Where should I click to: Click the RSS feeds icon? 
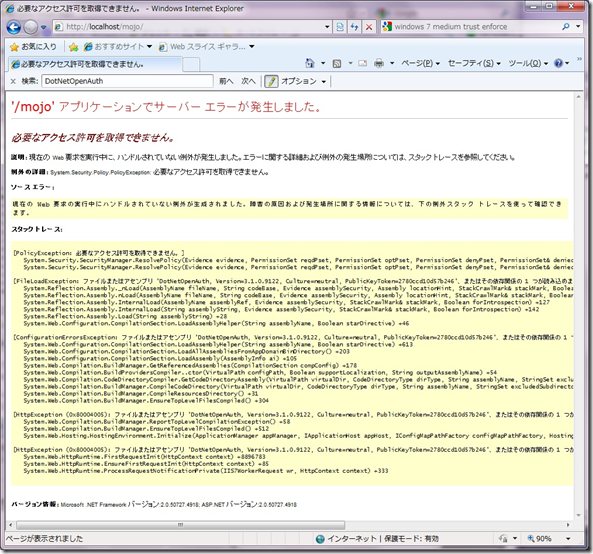(x=337, y=64)
